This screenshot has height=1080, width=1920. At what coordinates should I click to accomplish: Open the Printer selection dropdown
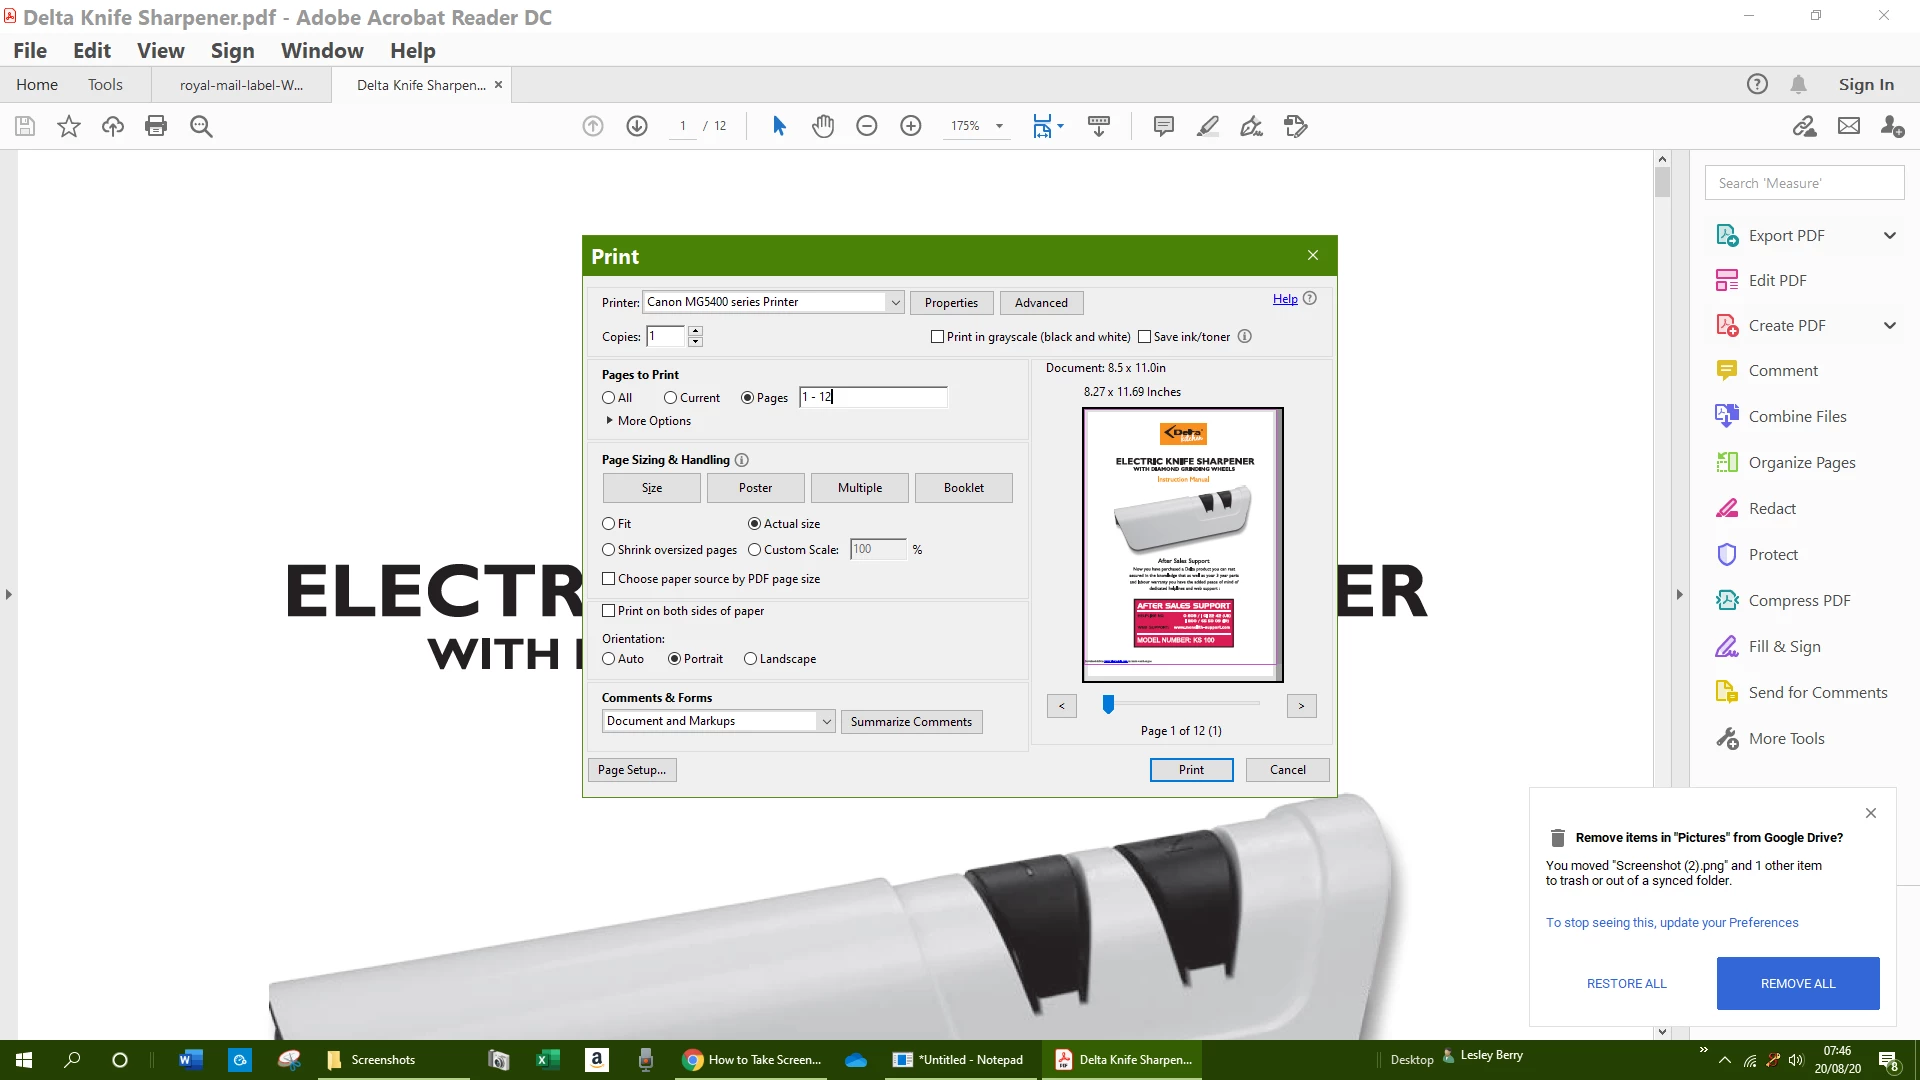(x=895, y=302)
